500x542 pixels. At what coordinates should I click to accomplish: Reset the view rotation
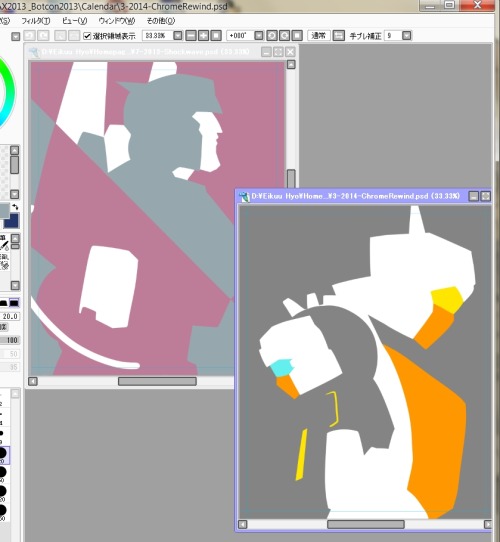(297, 36)
